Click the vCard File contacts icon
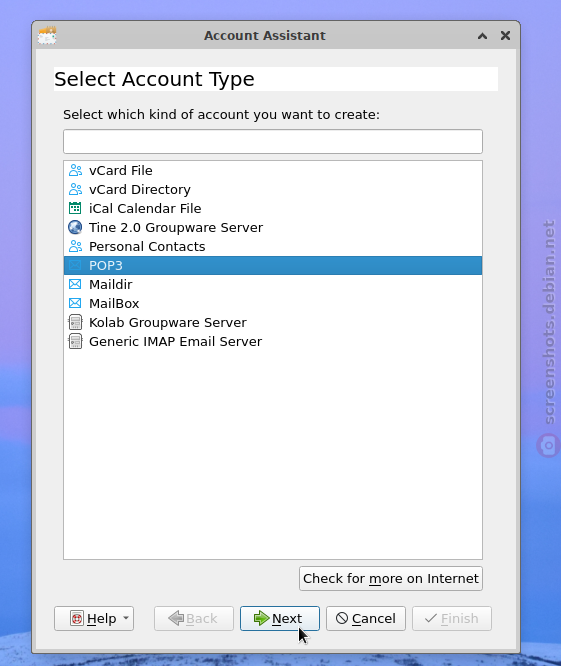Viewport: 561px width, 666px height. (75, 170)
